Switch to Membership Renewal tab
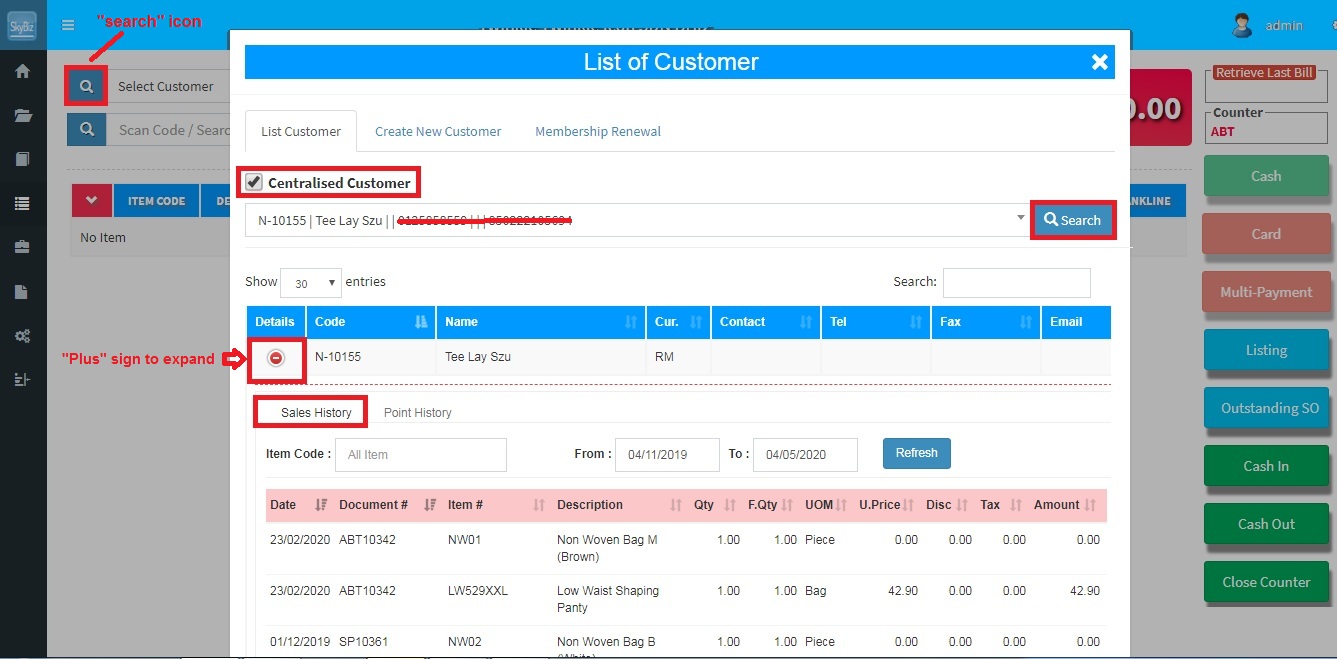 [597, 132]
